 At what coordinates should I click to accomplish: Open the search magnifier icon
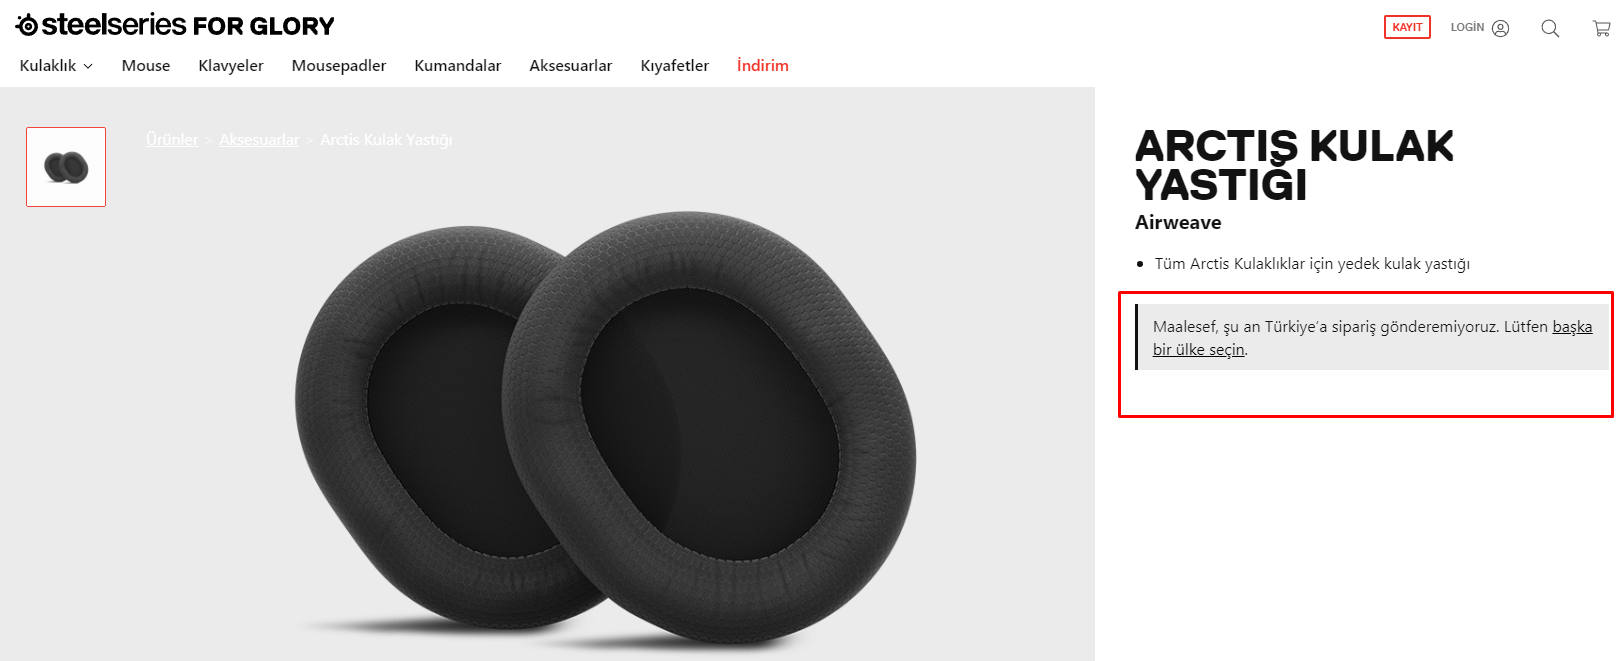coord(1550,28)
